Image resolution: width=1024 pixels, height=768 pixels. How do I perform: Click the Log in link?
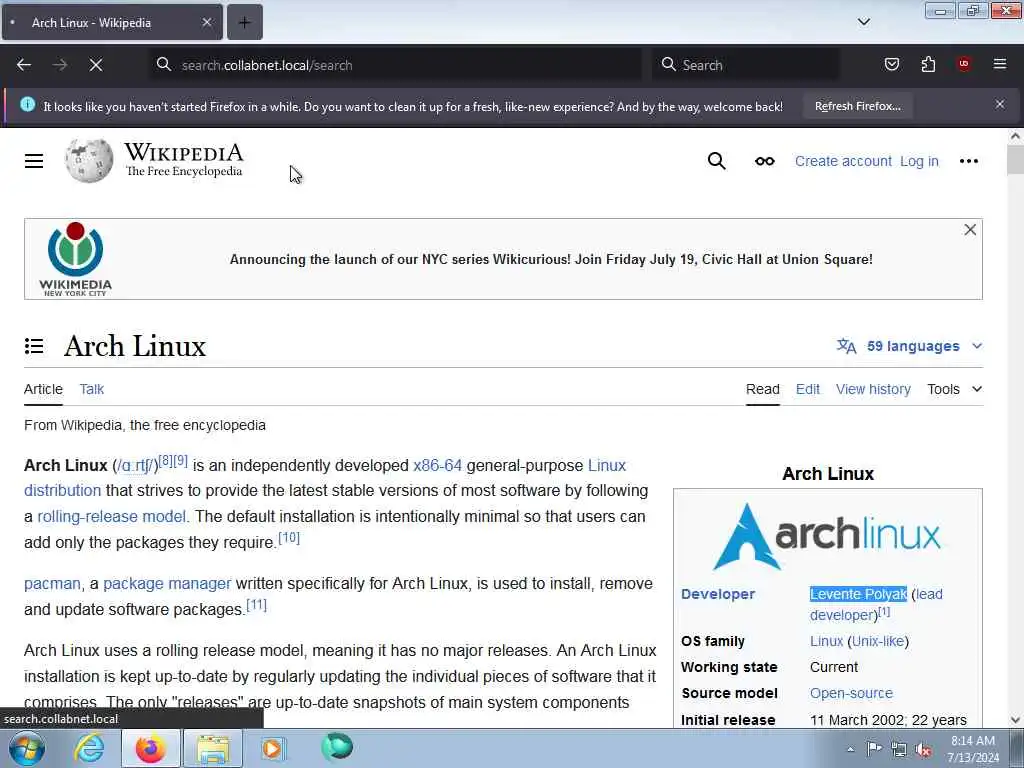[x=919, y=161]
